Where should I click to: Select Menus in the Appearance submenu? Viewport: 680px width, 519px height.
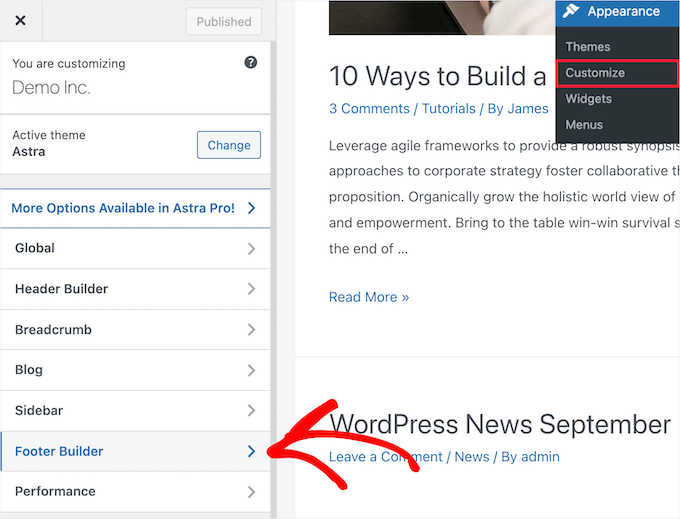click(584, 125)
